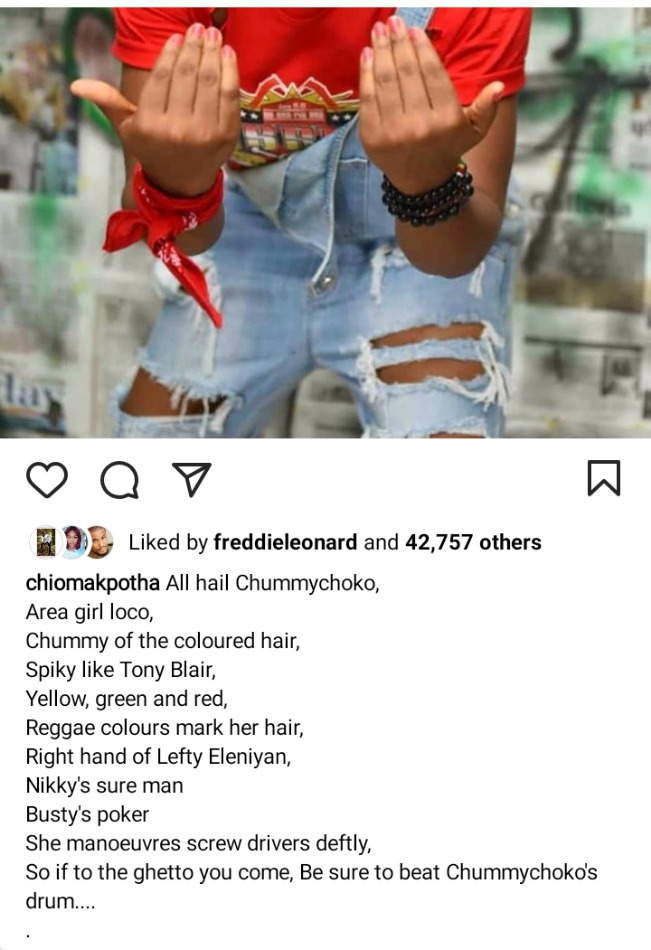The image size is (651, 950).
Task: Like the post with the heart icon
Action: coord(47,479)
